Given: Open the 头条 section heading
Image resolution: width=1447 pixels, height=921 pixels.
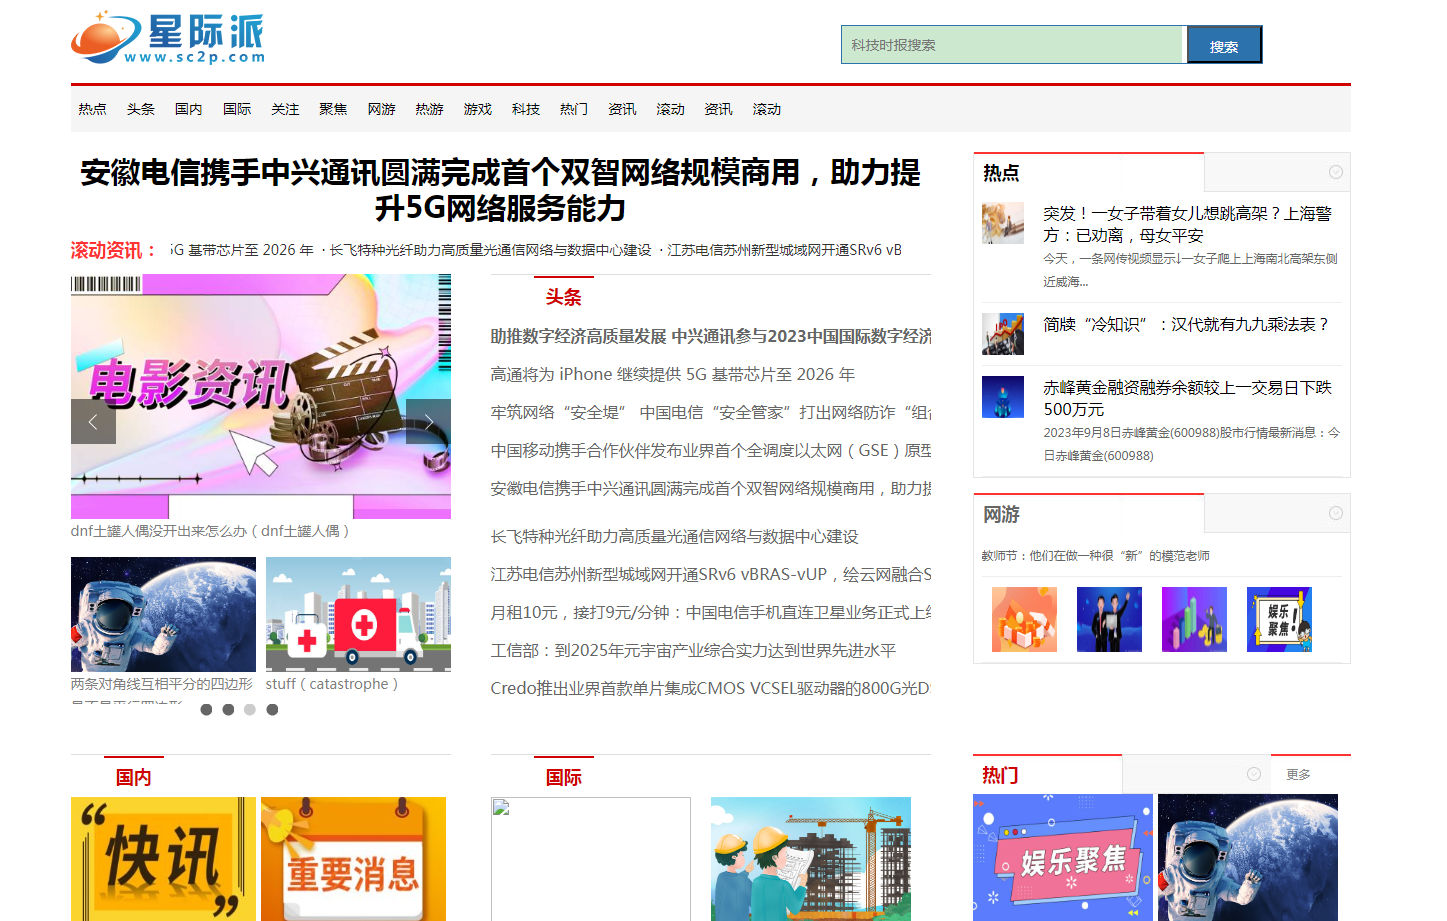Looking at the screenshot, I should pos(563,297).
